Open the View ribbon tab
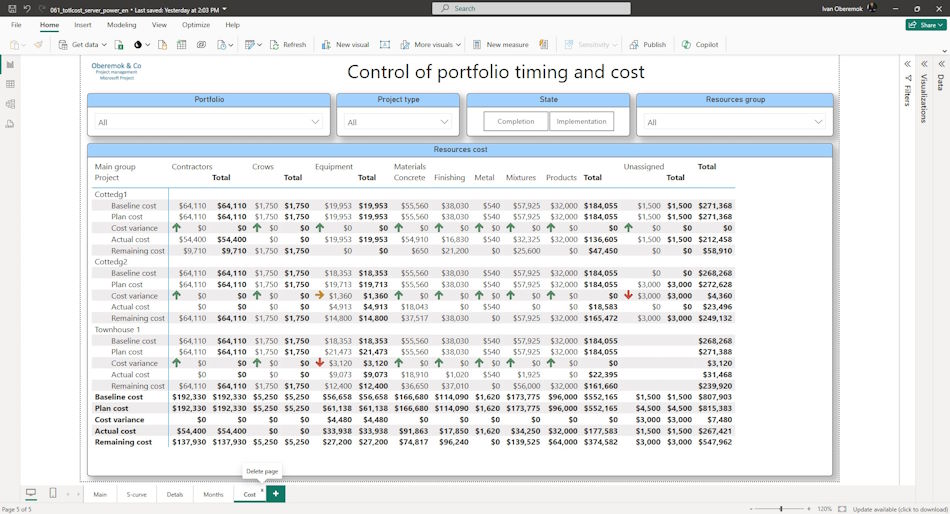950x514 pixels. click(x=159, y=25)
